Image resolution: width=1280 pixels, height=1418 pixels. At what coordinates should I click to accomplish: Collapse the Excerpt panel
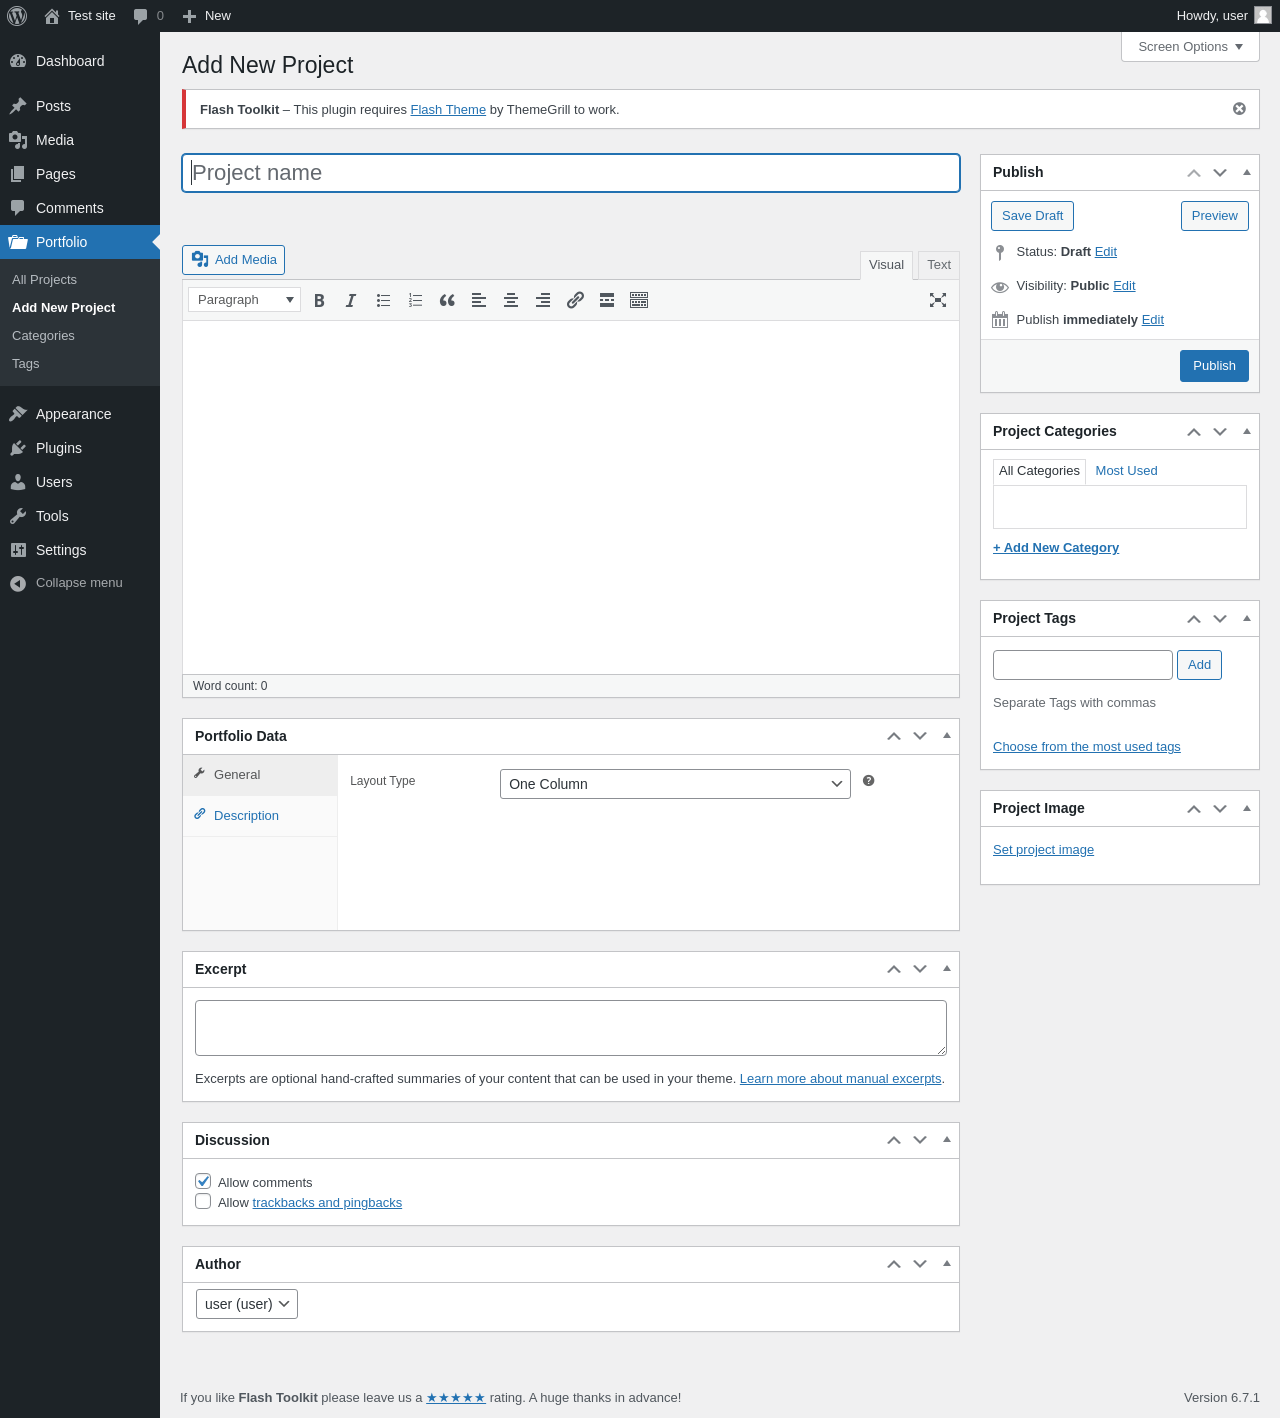point(947,968)
